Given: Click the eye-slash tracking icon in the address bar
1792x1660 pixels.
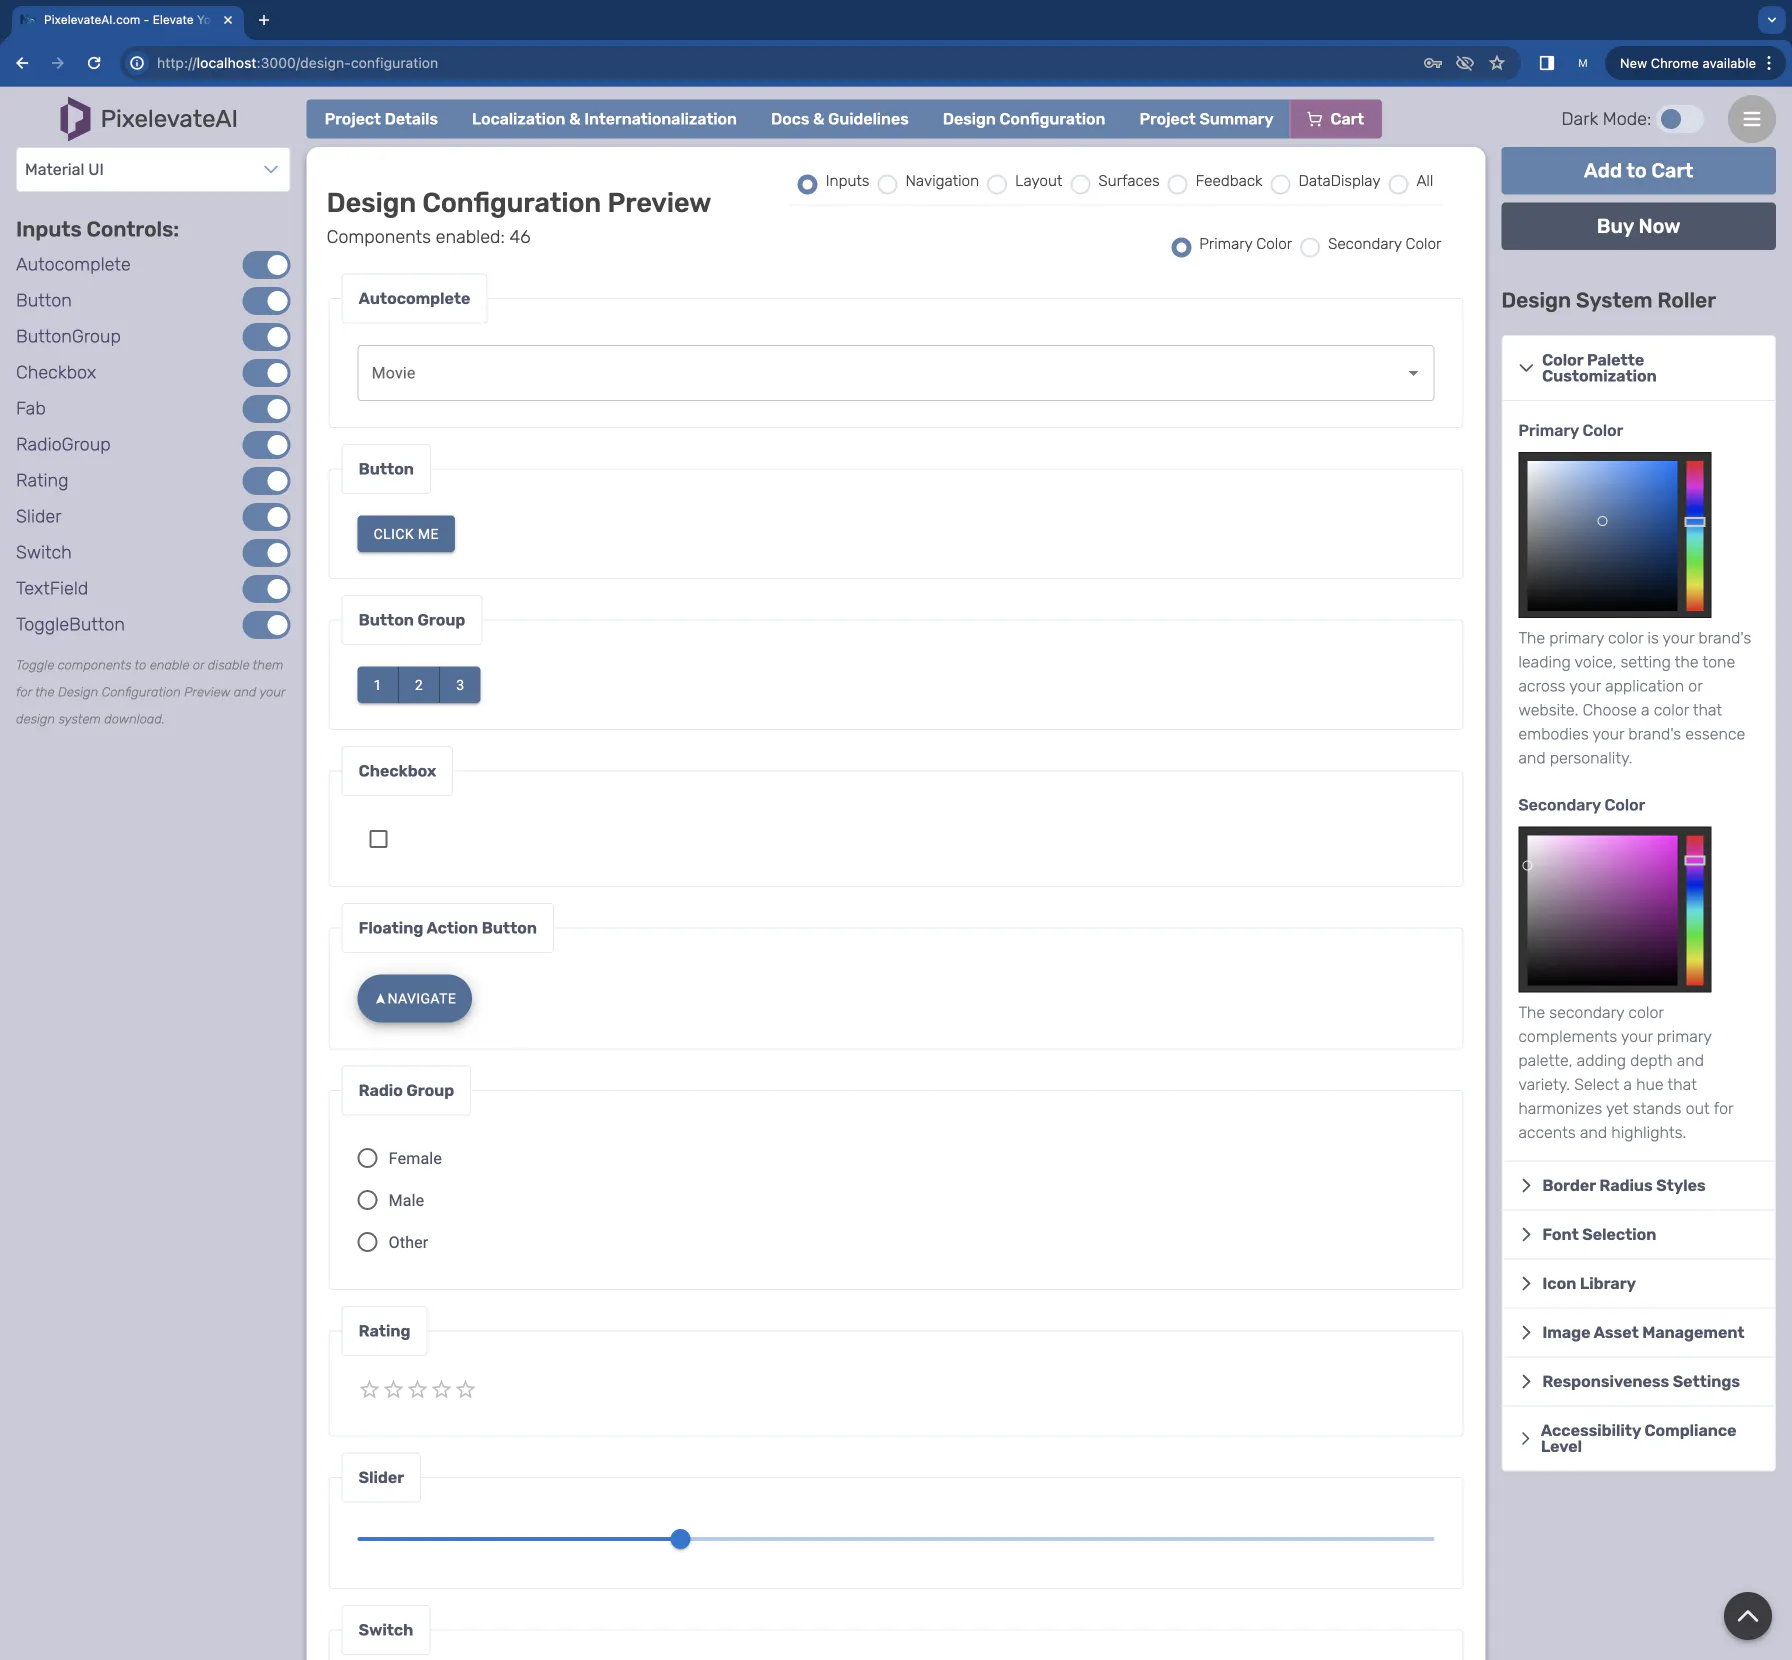Looking at the screenshot, I should tap(1465, 63).
